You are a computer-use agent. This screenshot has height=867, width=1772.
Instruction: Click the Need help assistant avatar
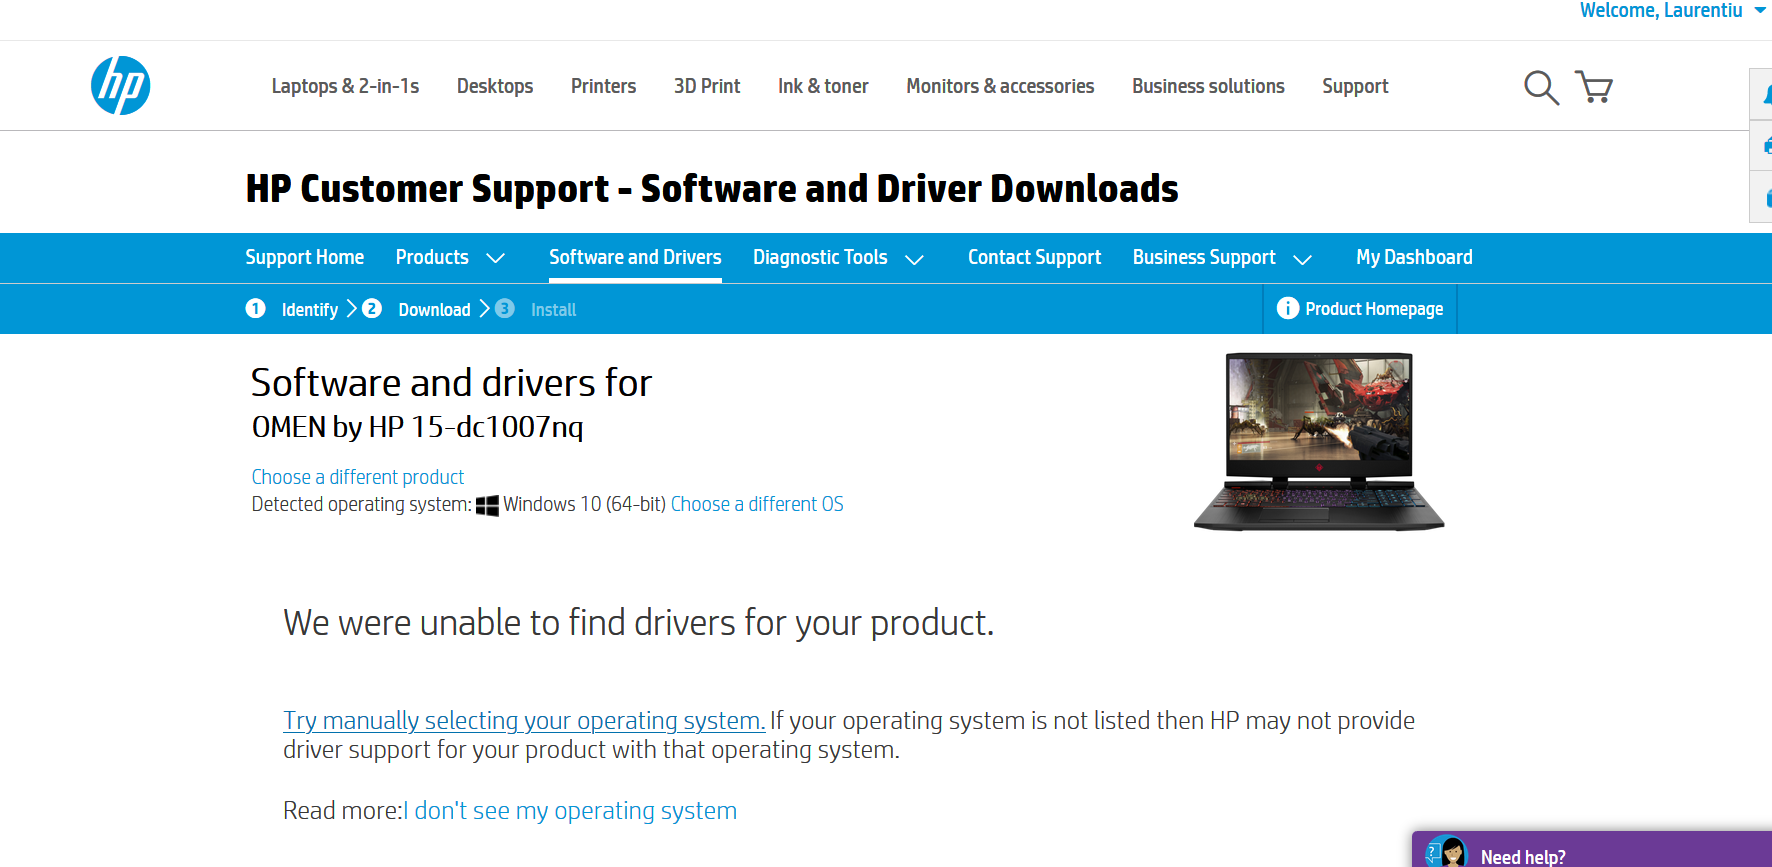point(1446,852)
